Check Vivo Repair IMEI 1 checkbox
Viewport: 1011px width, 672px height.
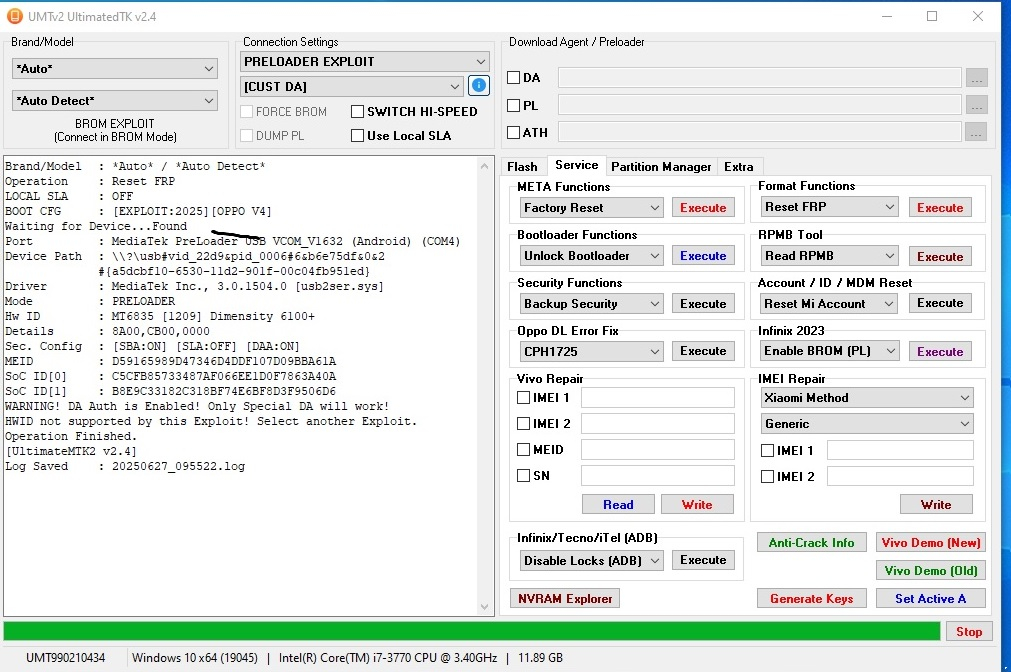524,398
